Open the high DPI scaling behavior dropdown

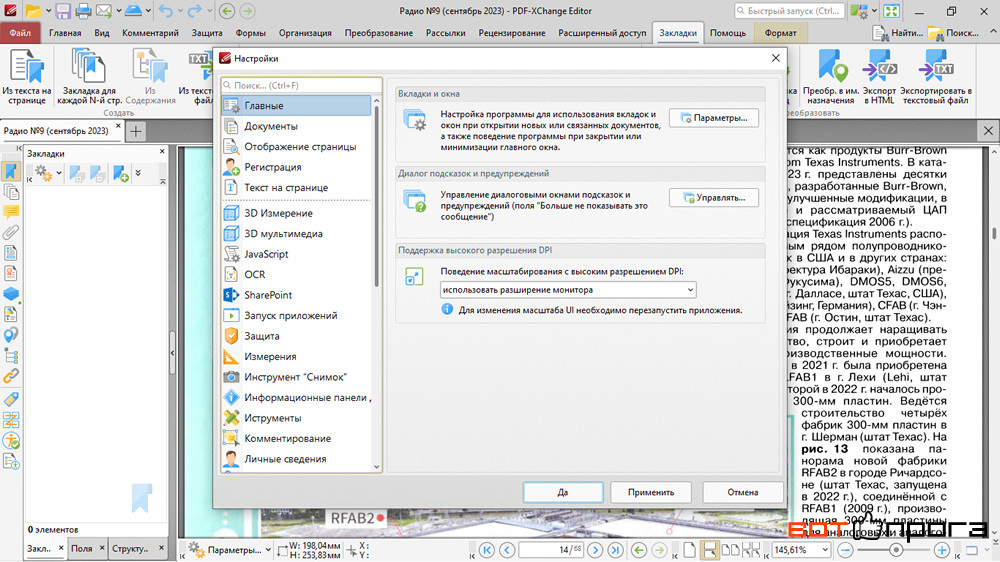click(x=568, y=290)
